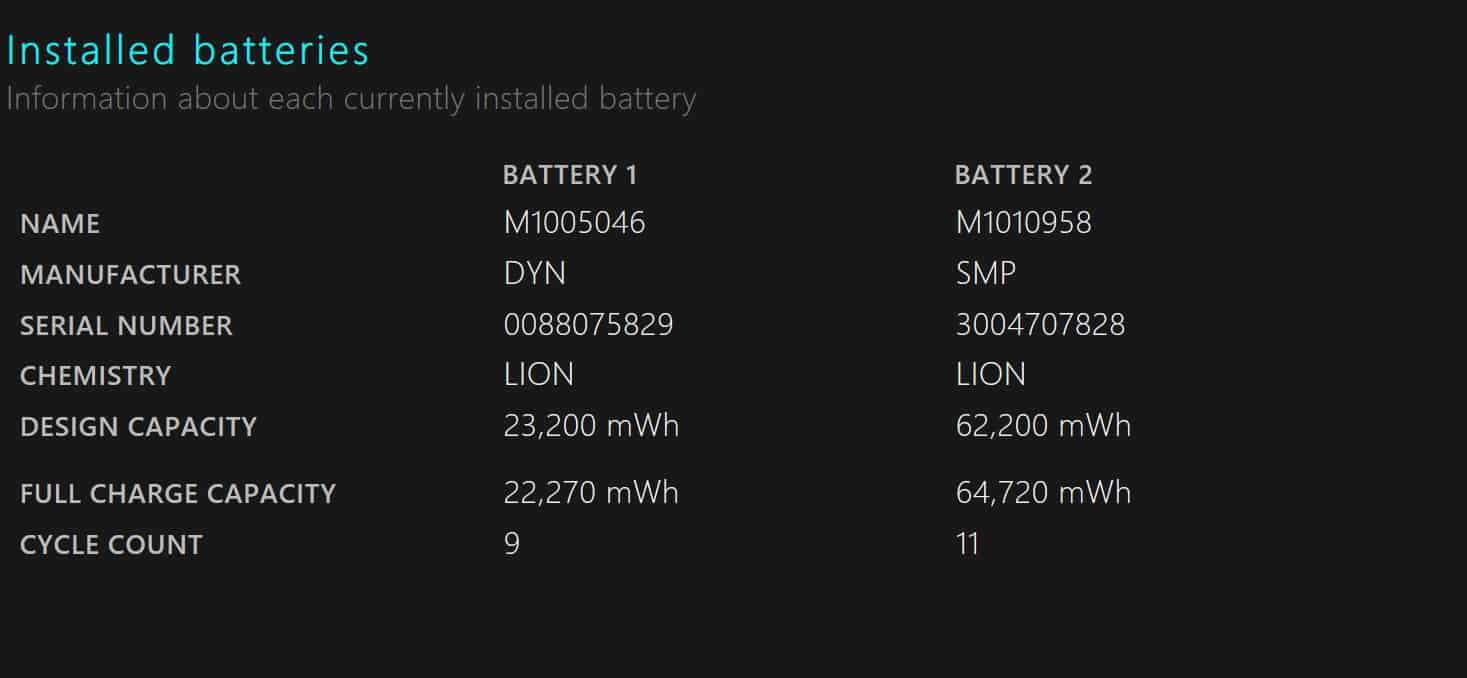Viewport: 1467px width, 678px height.
Task: Click serial number 3004707828
Action: pos(1040,324)
